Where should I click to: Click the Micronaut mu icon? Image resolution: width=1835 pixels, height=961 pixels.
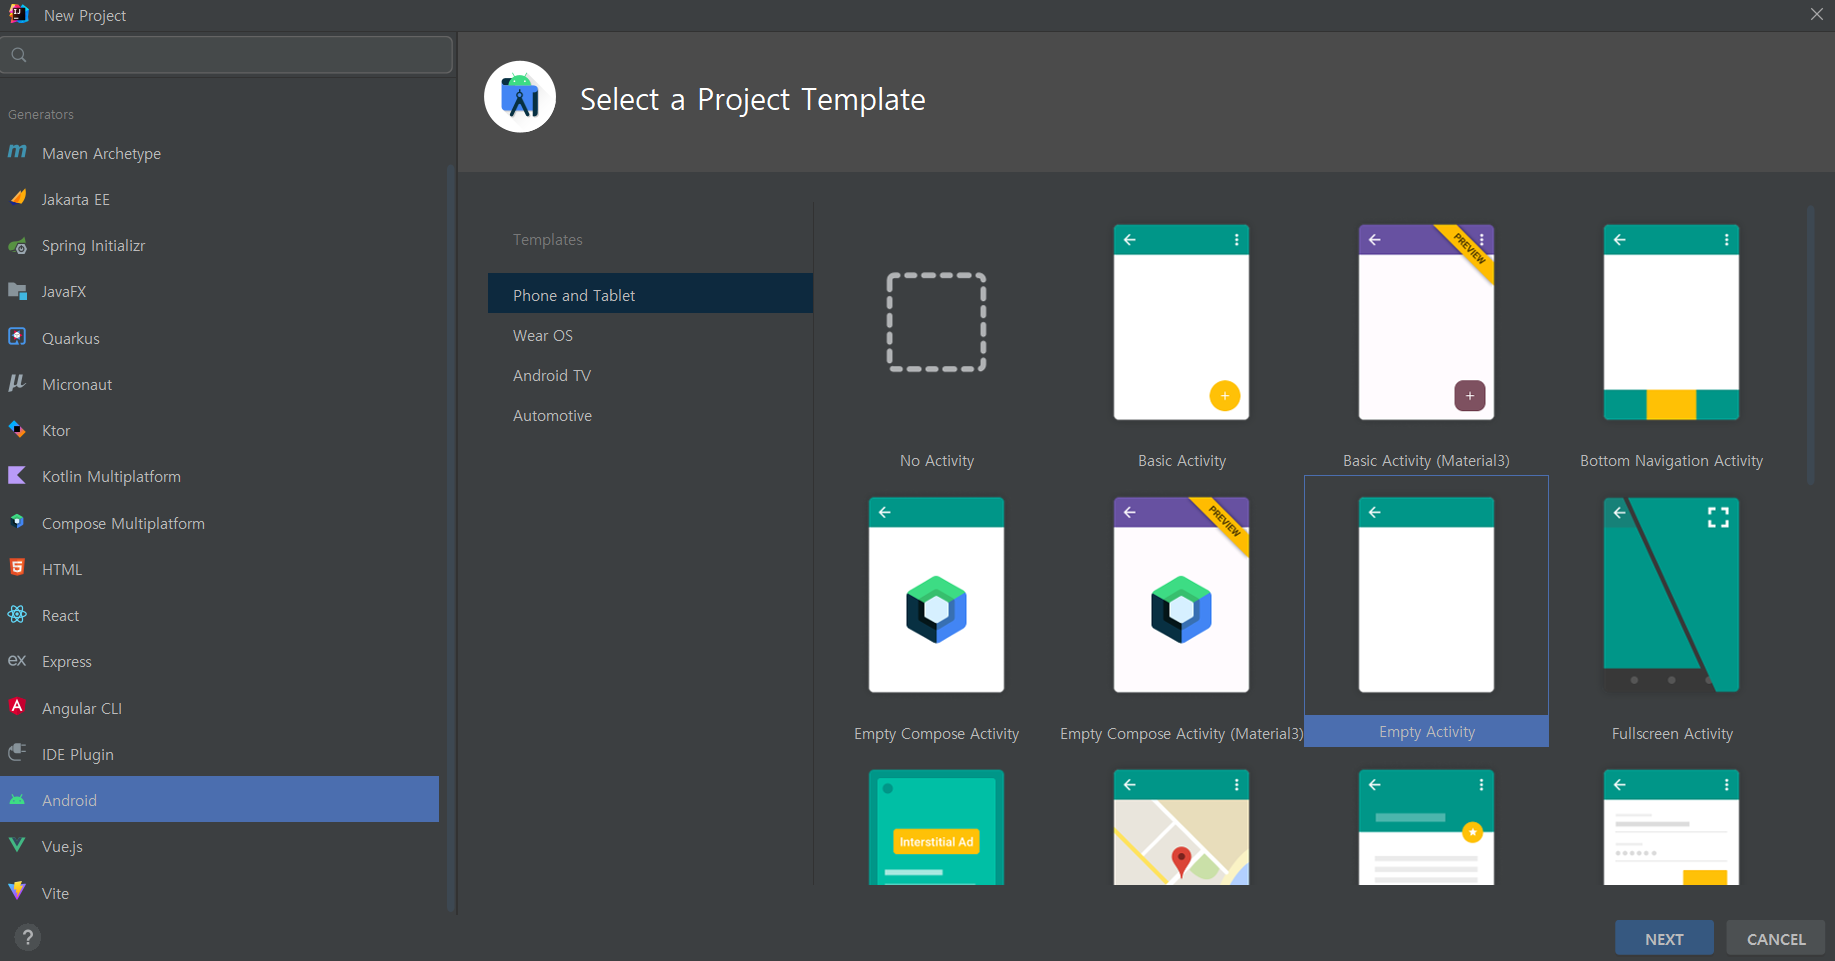(x=17, y=383)
